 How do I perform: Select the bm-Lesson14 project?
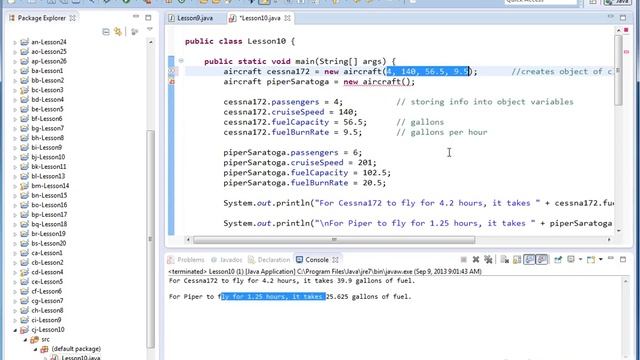click(x=50, y=186)
